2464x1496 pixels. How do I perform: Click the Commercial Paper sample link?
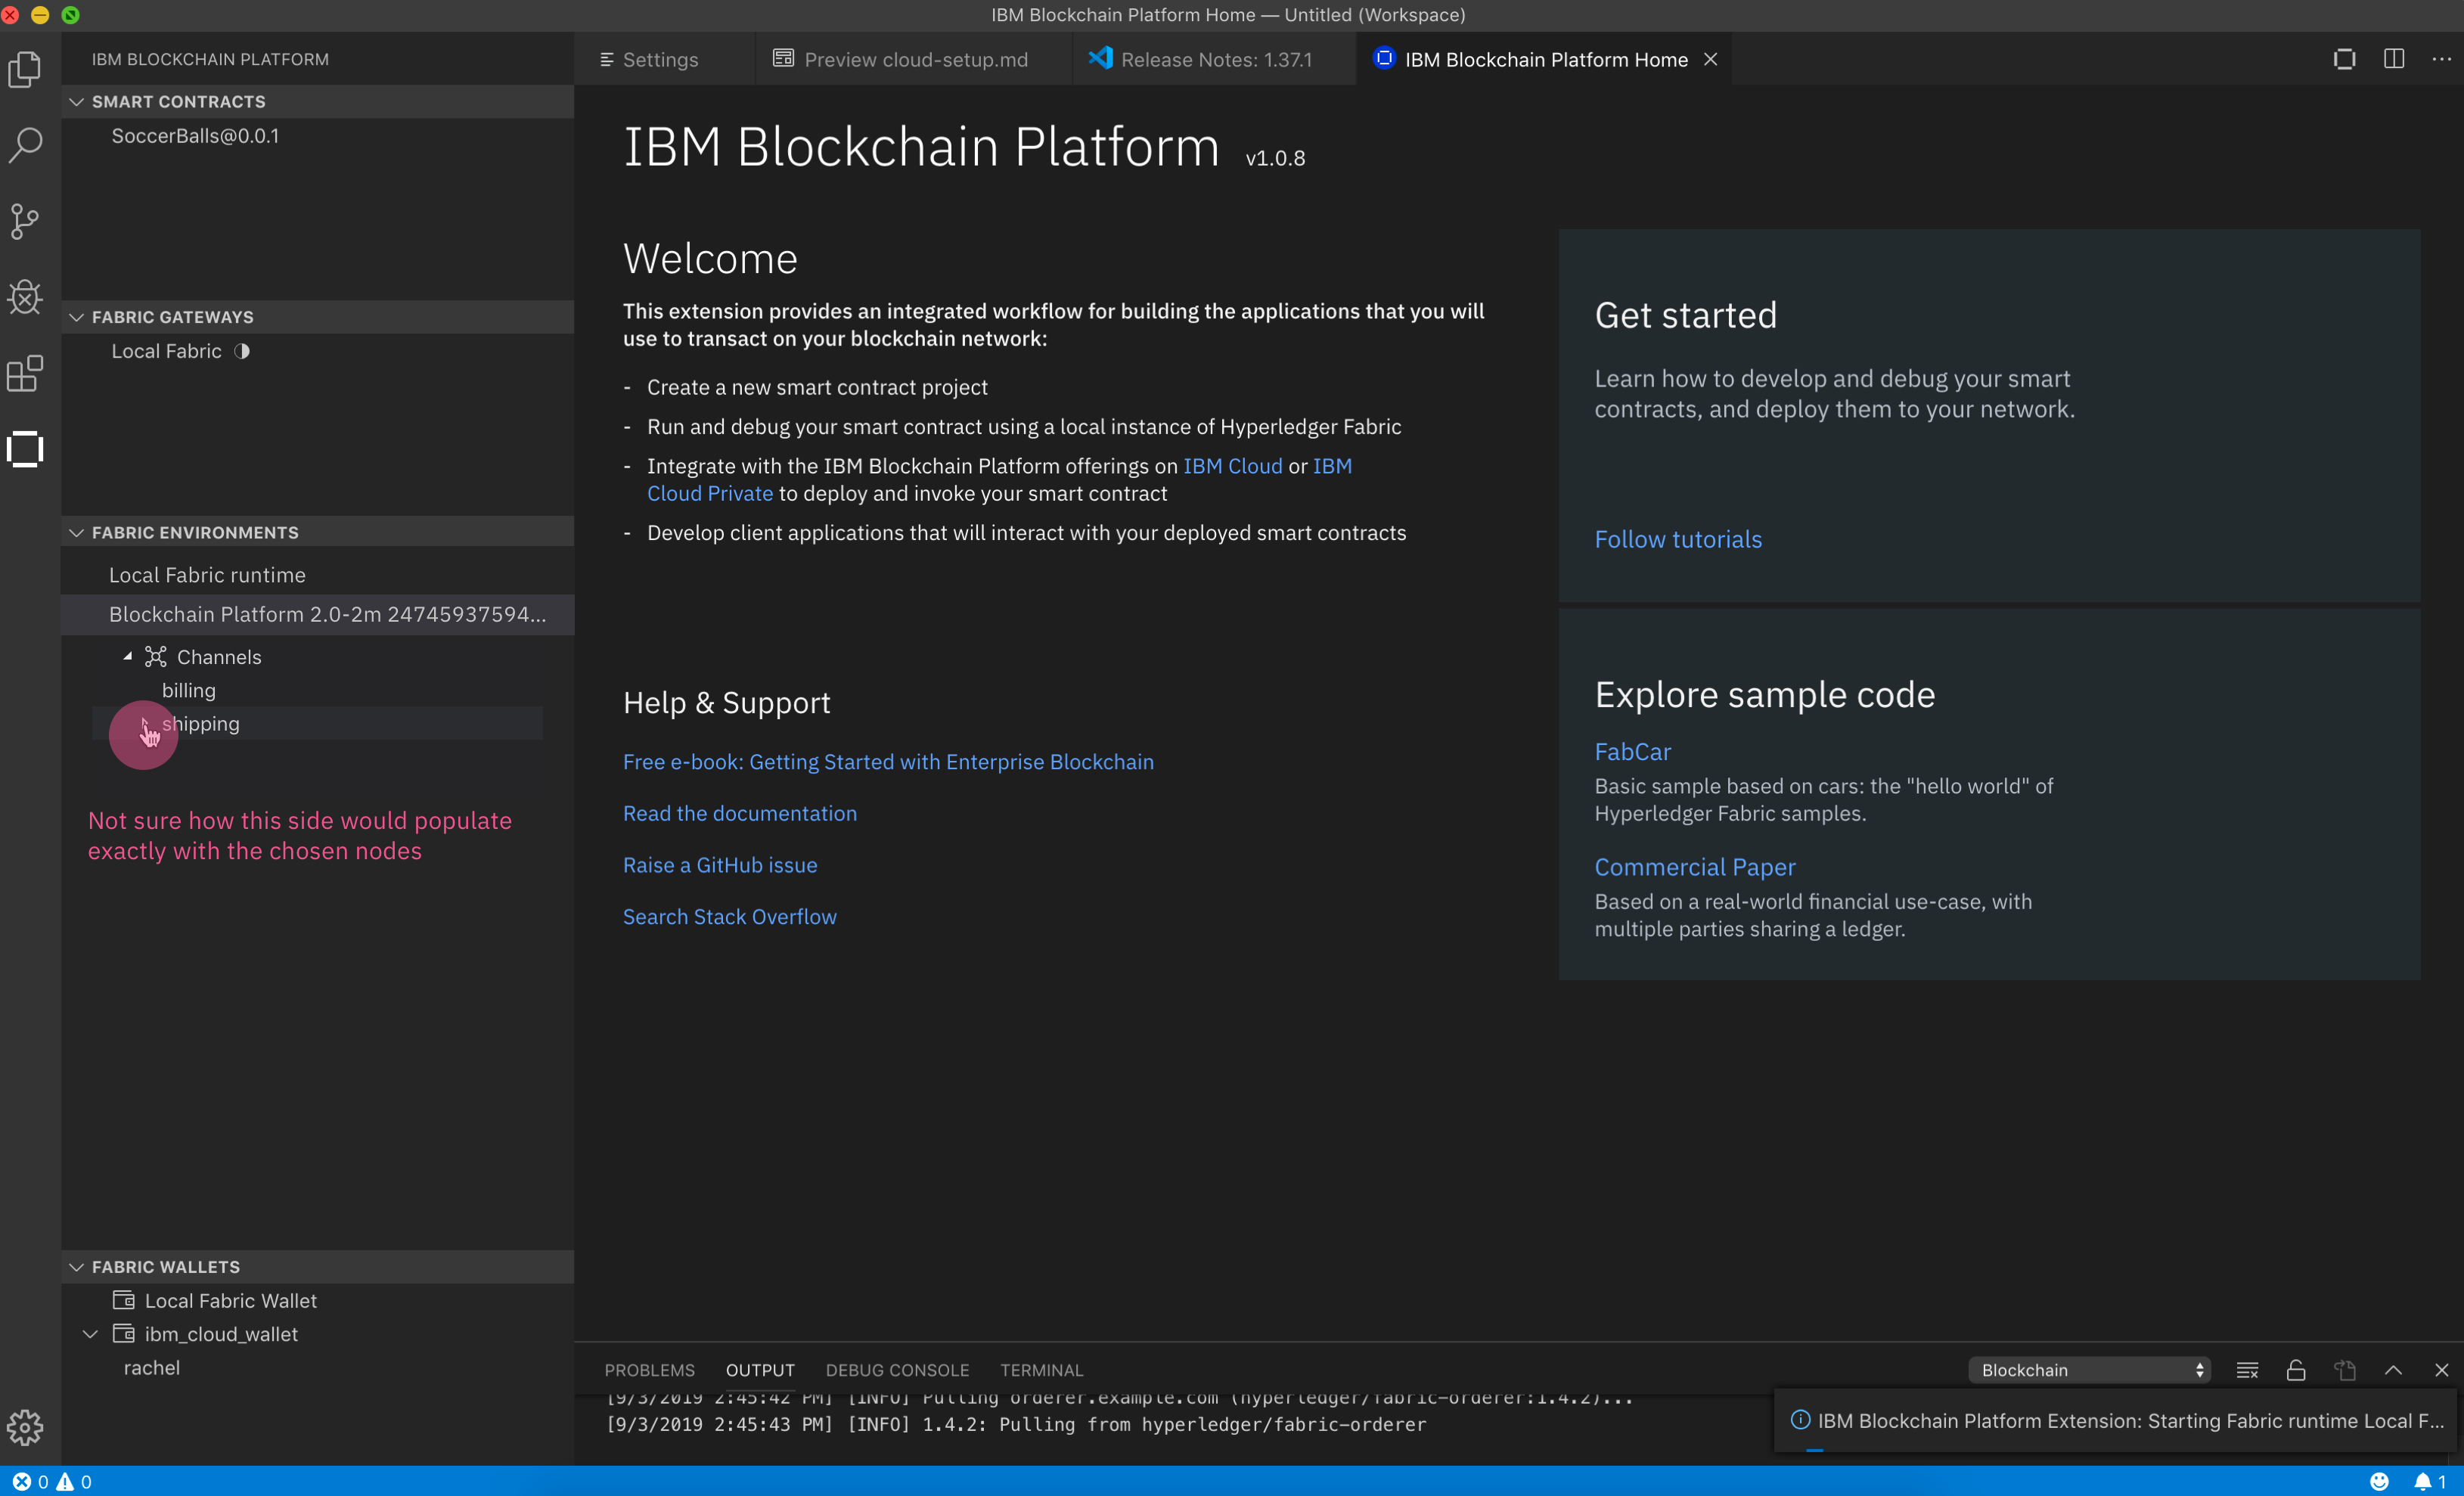tap(1695, 866)
